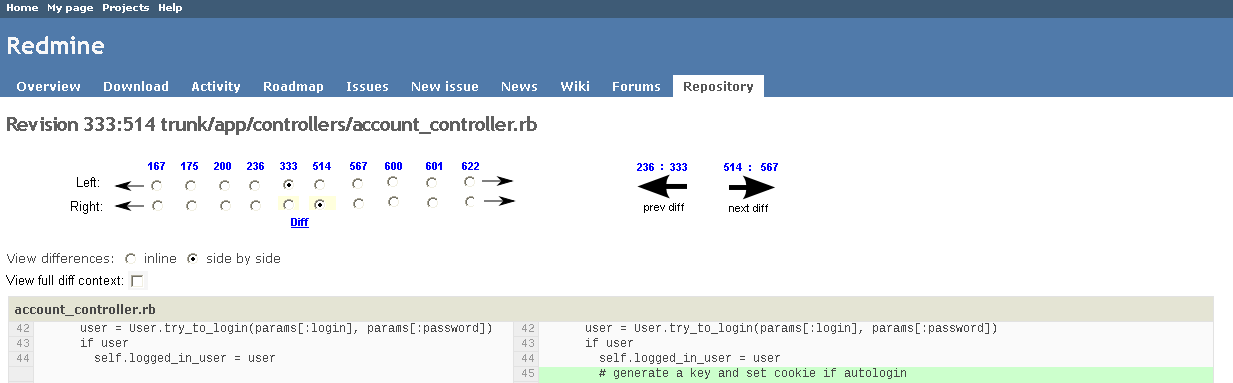The height and width of the screenshot is (383, 1233).
Task: Click the Redmine header title
Action: [56, 46]
